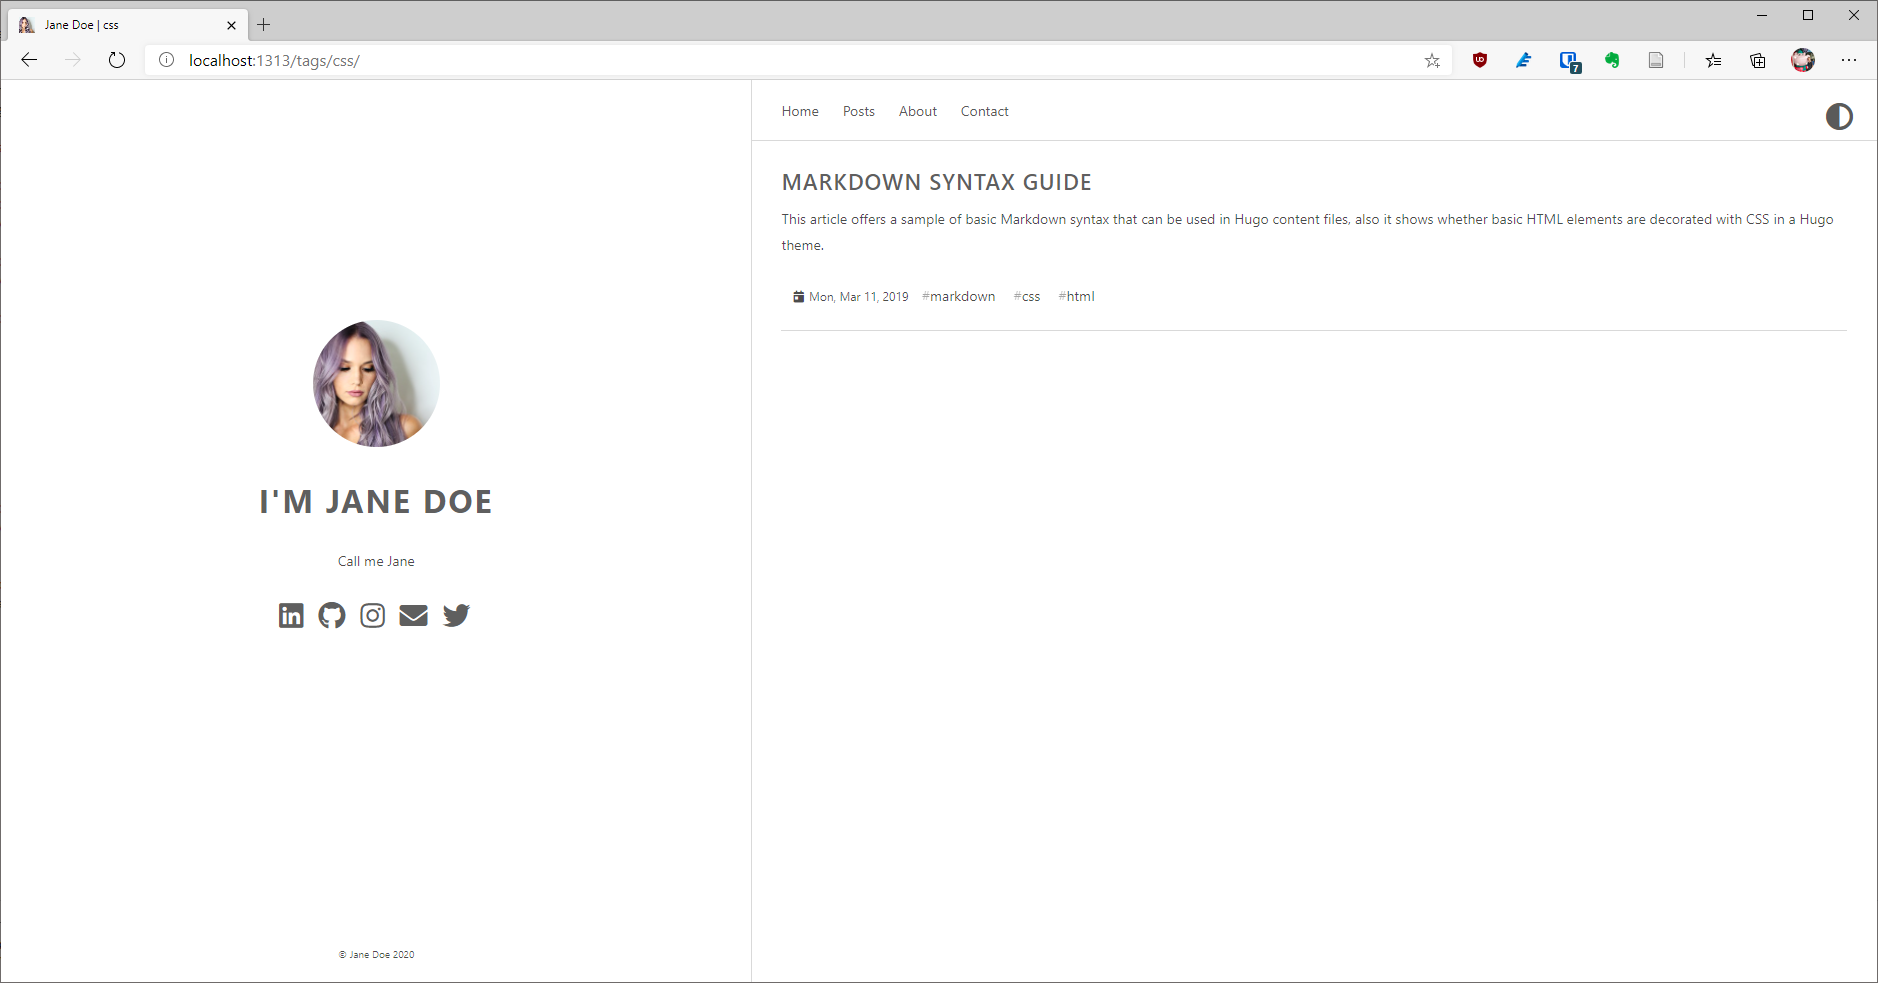Select the Jane Doe | css tab

pos(127,25)
